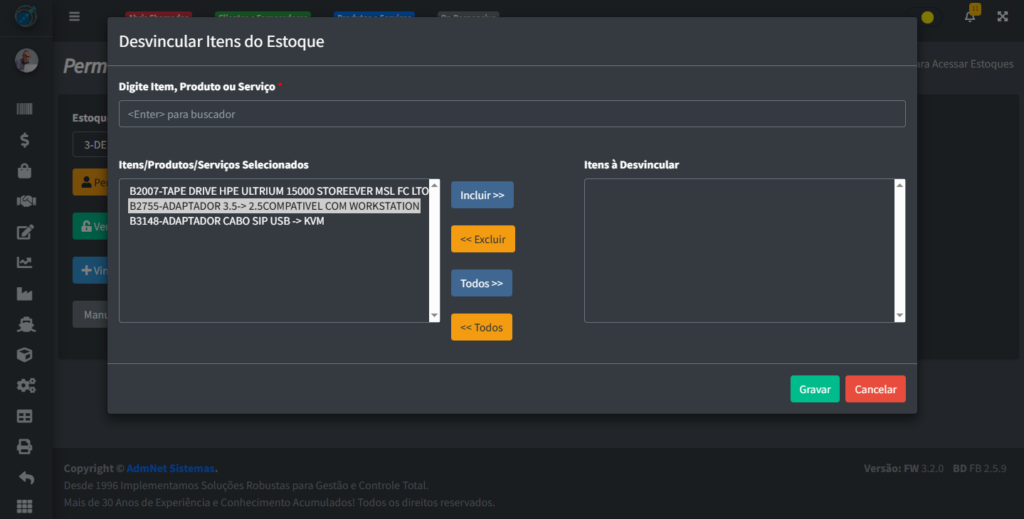This screenshot has height=519, width=1024.
Task: Select B2007-TAPE DRIVE HPE ULTRIUM item
Action: pyautogui.click(x=278, y=190)
